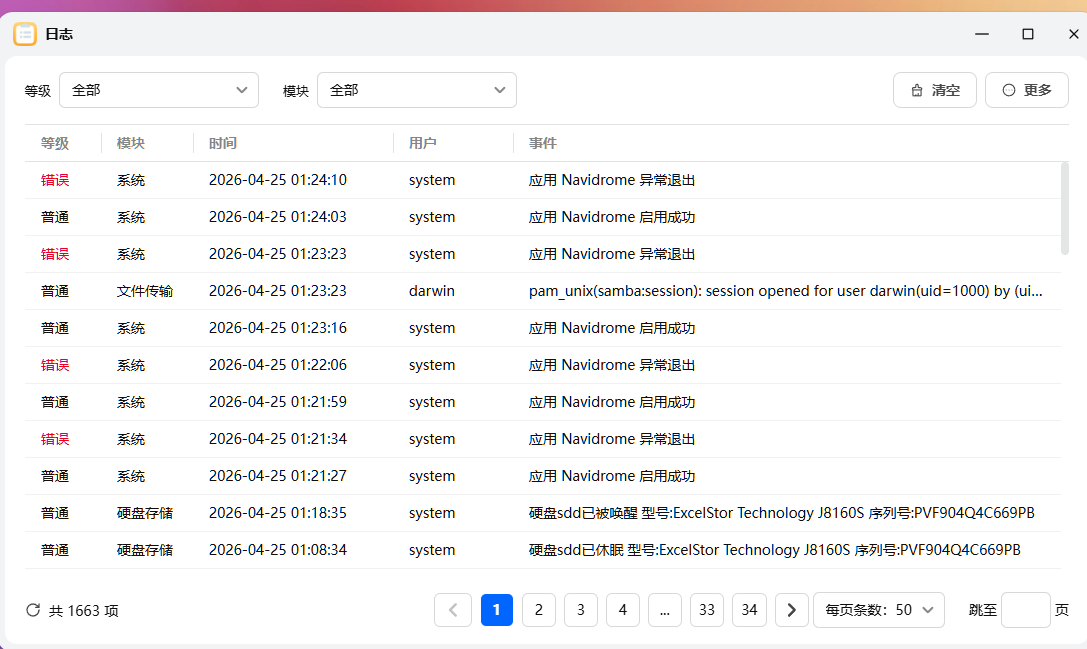Viewport: 1087px width, 649px height.
Task: Click the ellipsis between page numbers
Action: (x=665, y=610)
